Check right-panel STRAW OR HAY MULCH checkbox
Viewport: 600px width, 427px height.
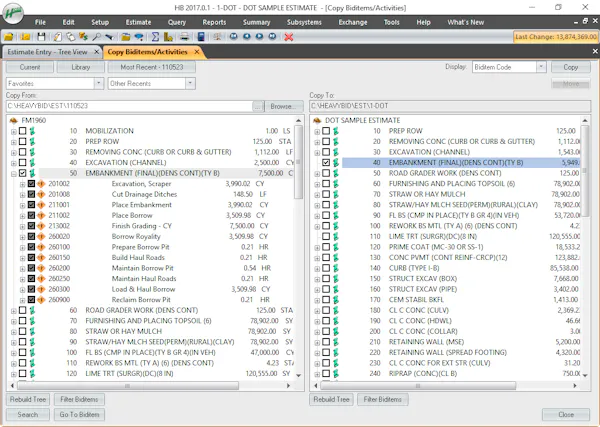click(x=326, y=194)
